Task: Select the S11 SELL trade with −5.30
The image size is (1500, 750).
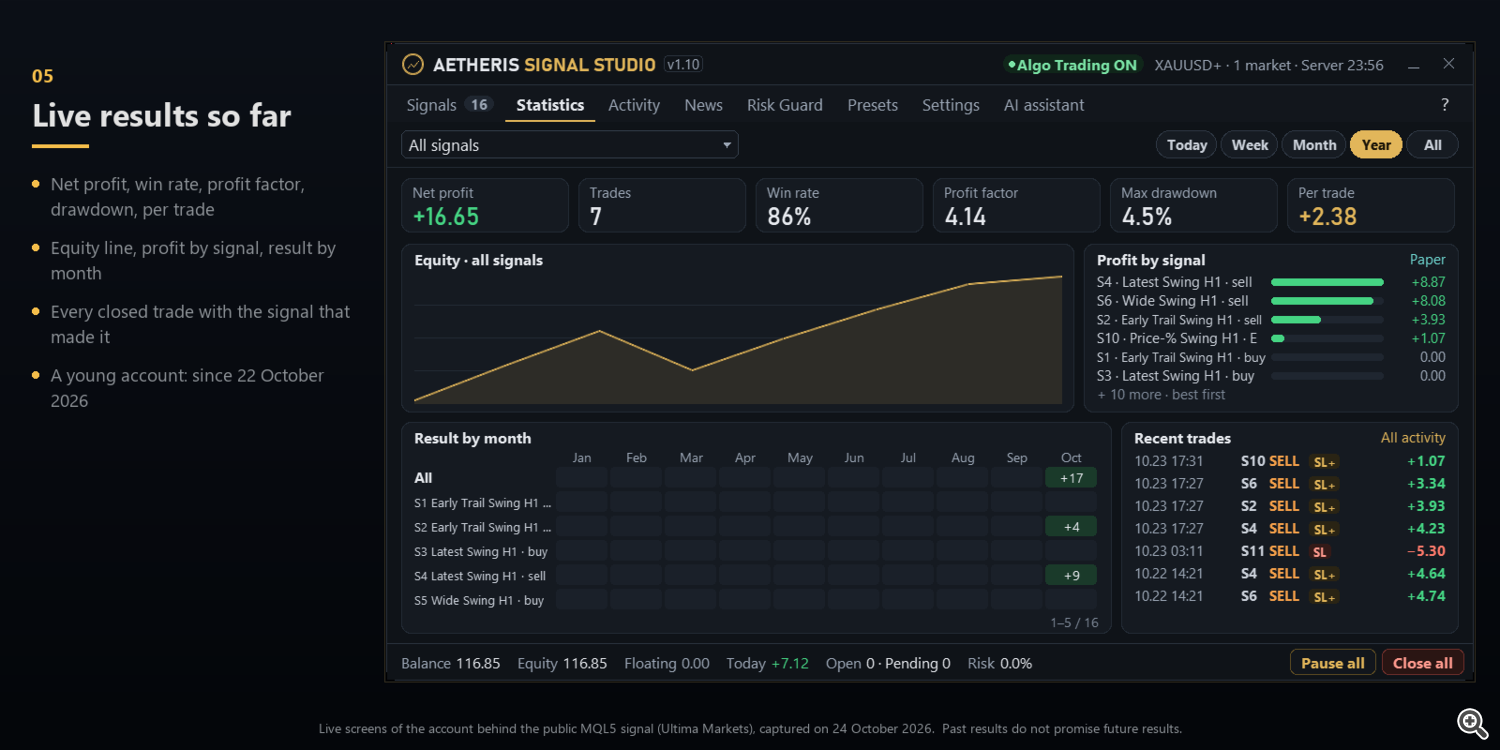Action: tap(1290, 552)
